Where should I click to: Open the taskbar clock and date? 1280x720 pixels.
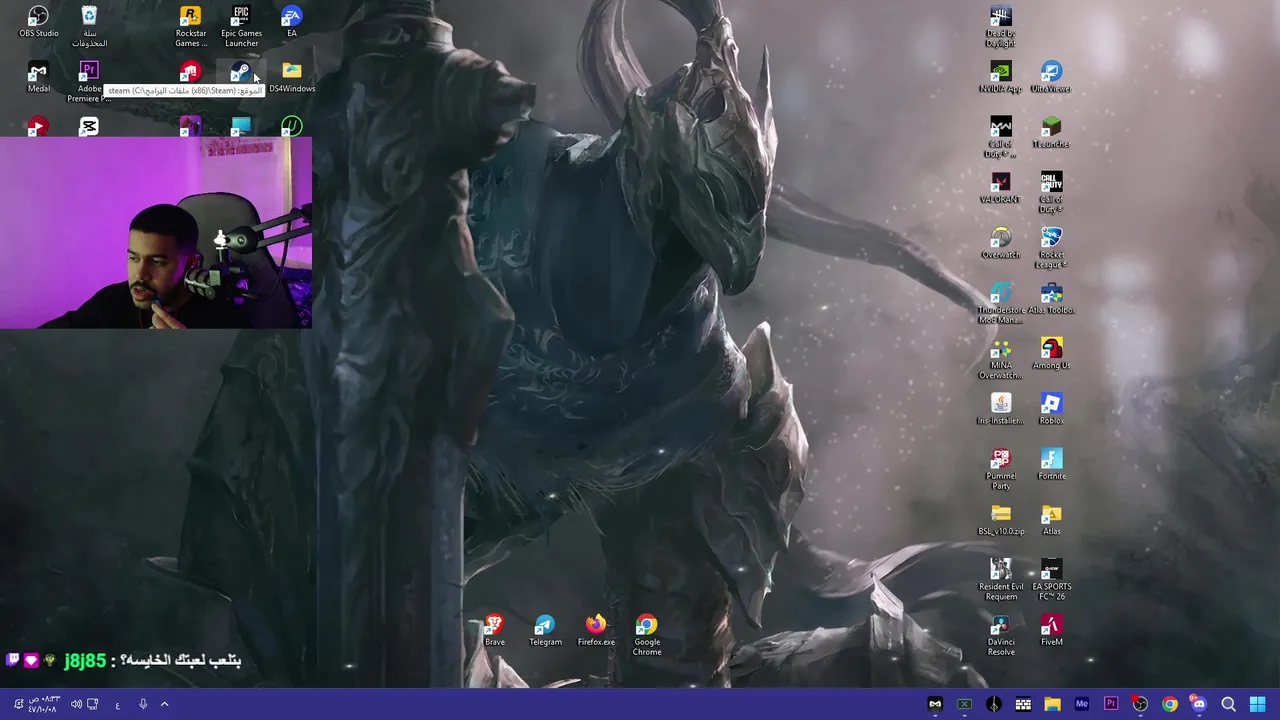[x=43, y=704]
